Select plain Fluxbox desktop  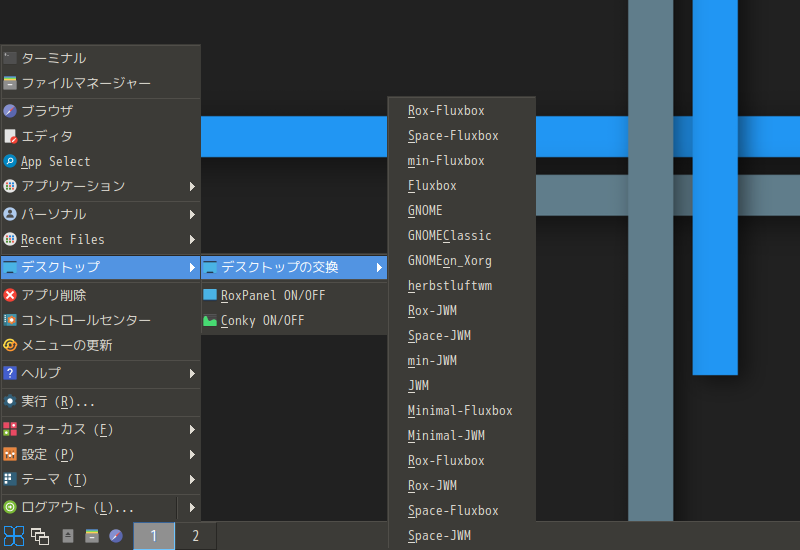coord(462,186)
